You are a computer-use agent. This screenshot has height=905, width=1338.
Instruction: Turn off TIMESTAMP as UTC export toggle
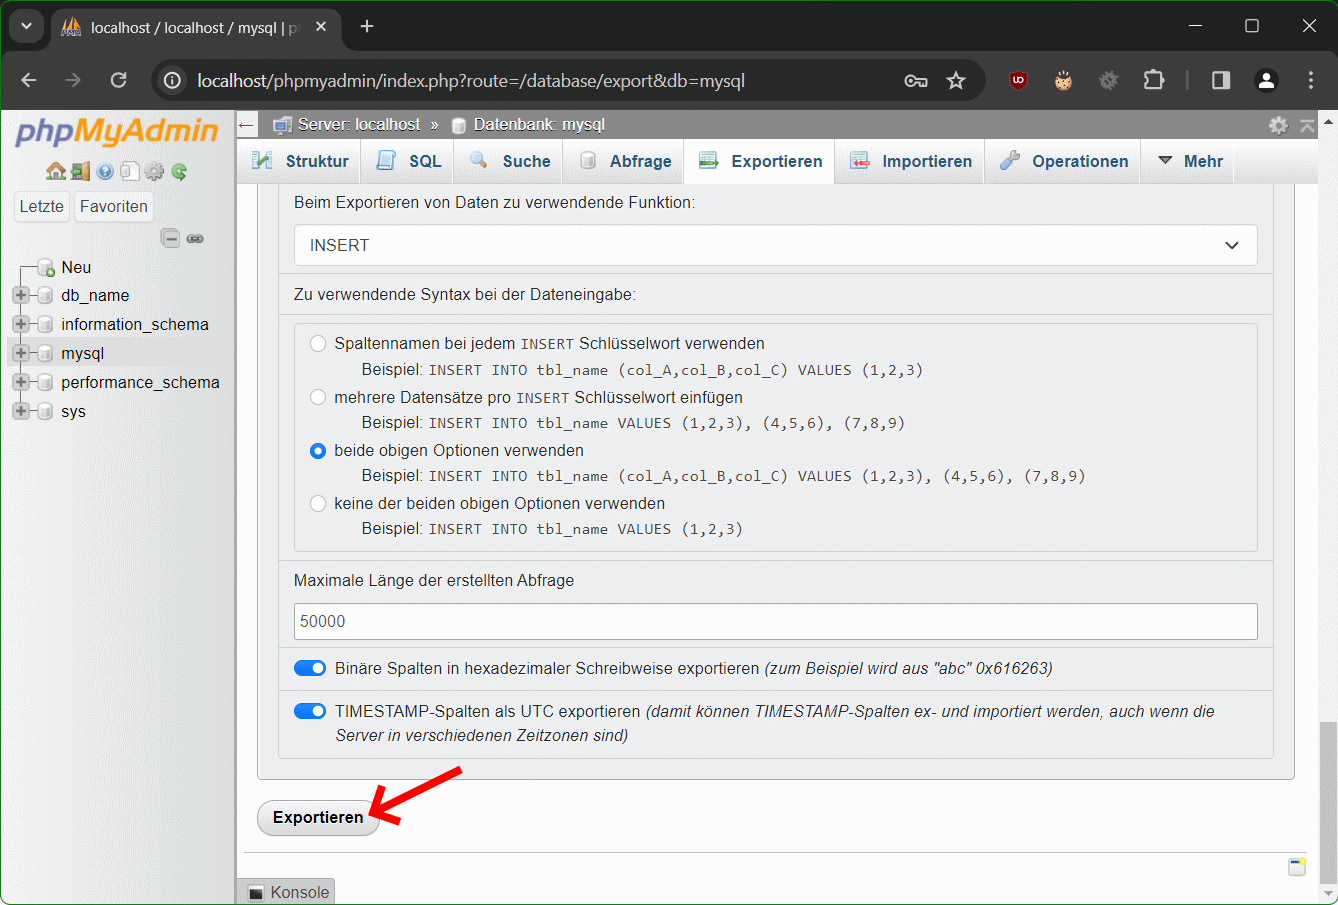pyautogui.click(x=310, y=711)
